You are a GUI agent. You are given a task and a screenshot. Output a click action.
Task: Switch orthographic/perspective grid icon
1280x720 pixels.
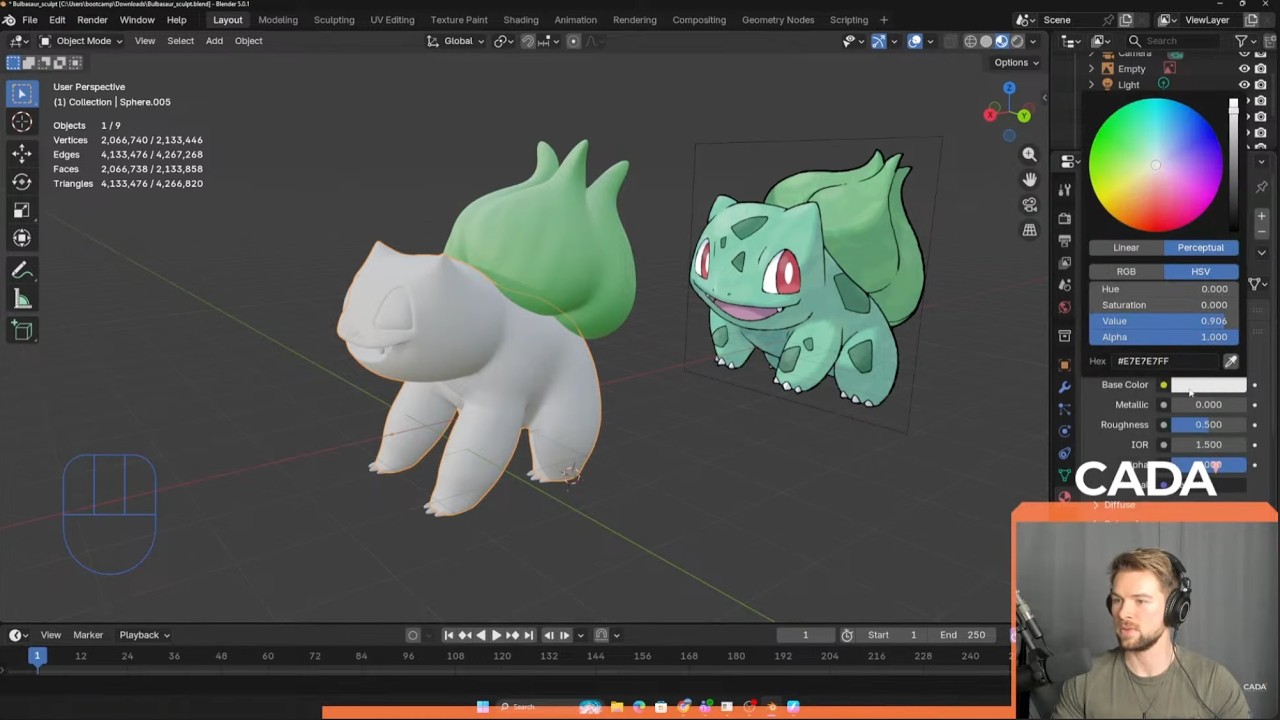pyautogui.click(x=1029, y=230)
